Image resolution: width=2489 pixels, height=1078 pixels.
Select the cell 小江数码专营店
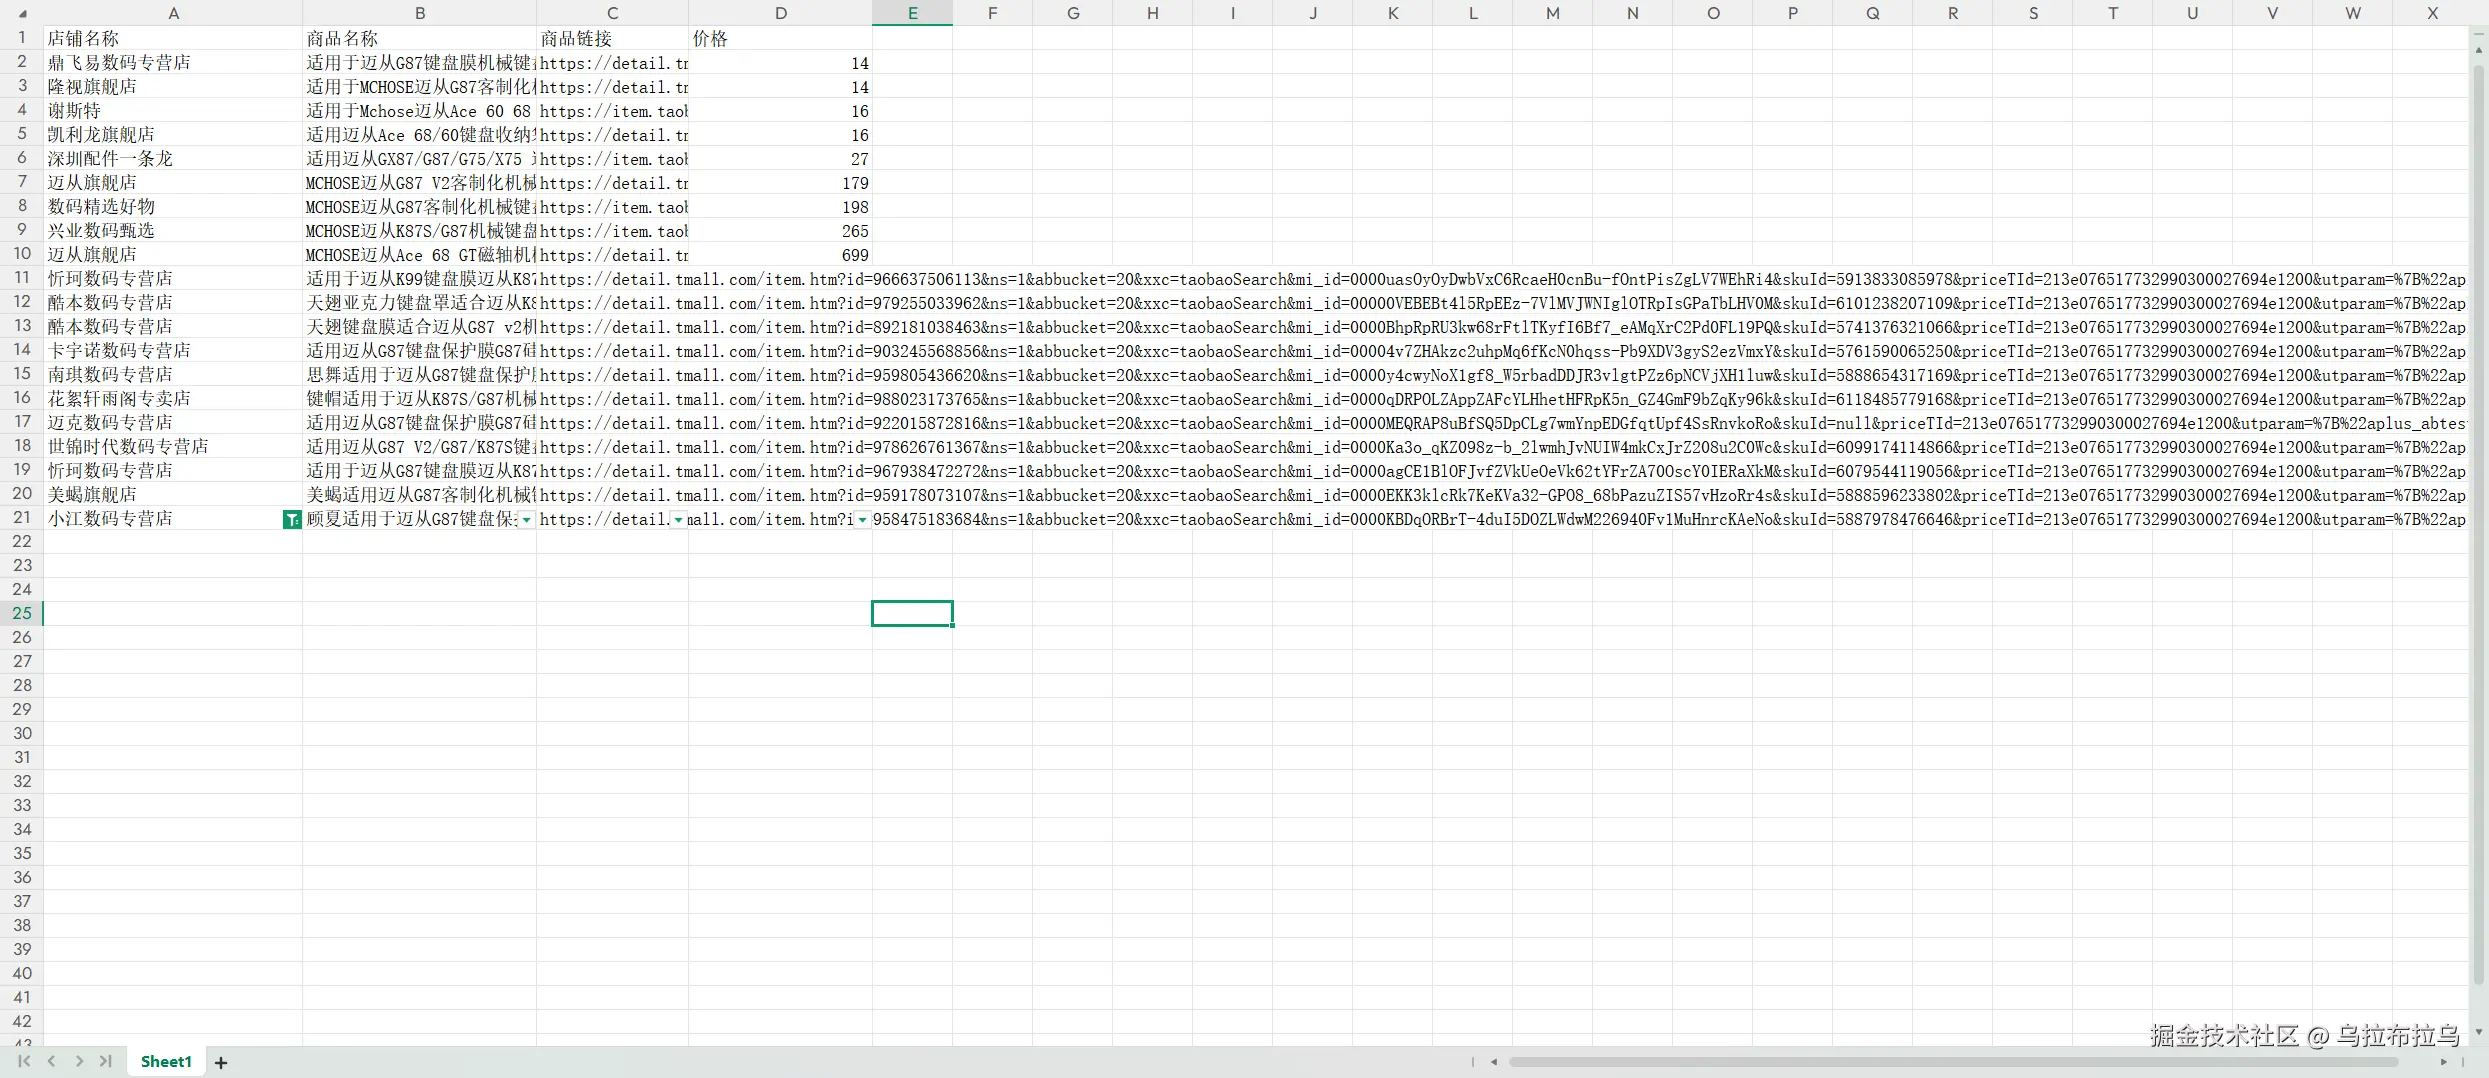tap(173, 518)
